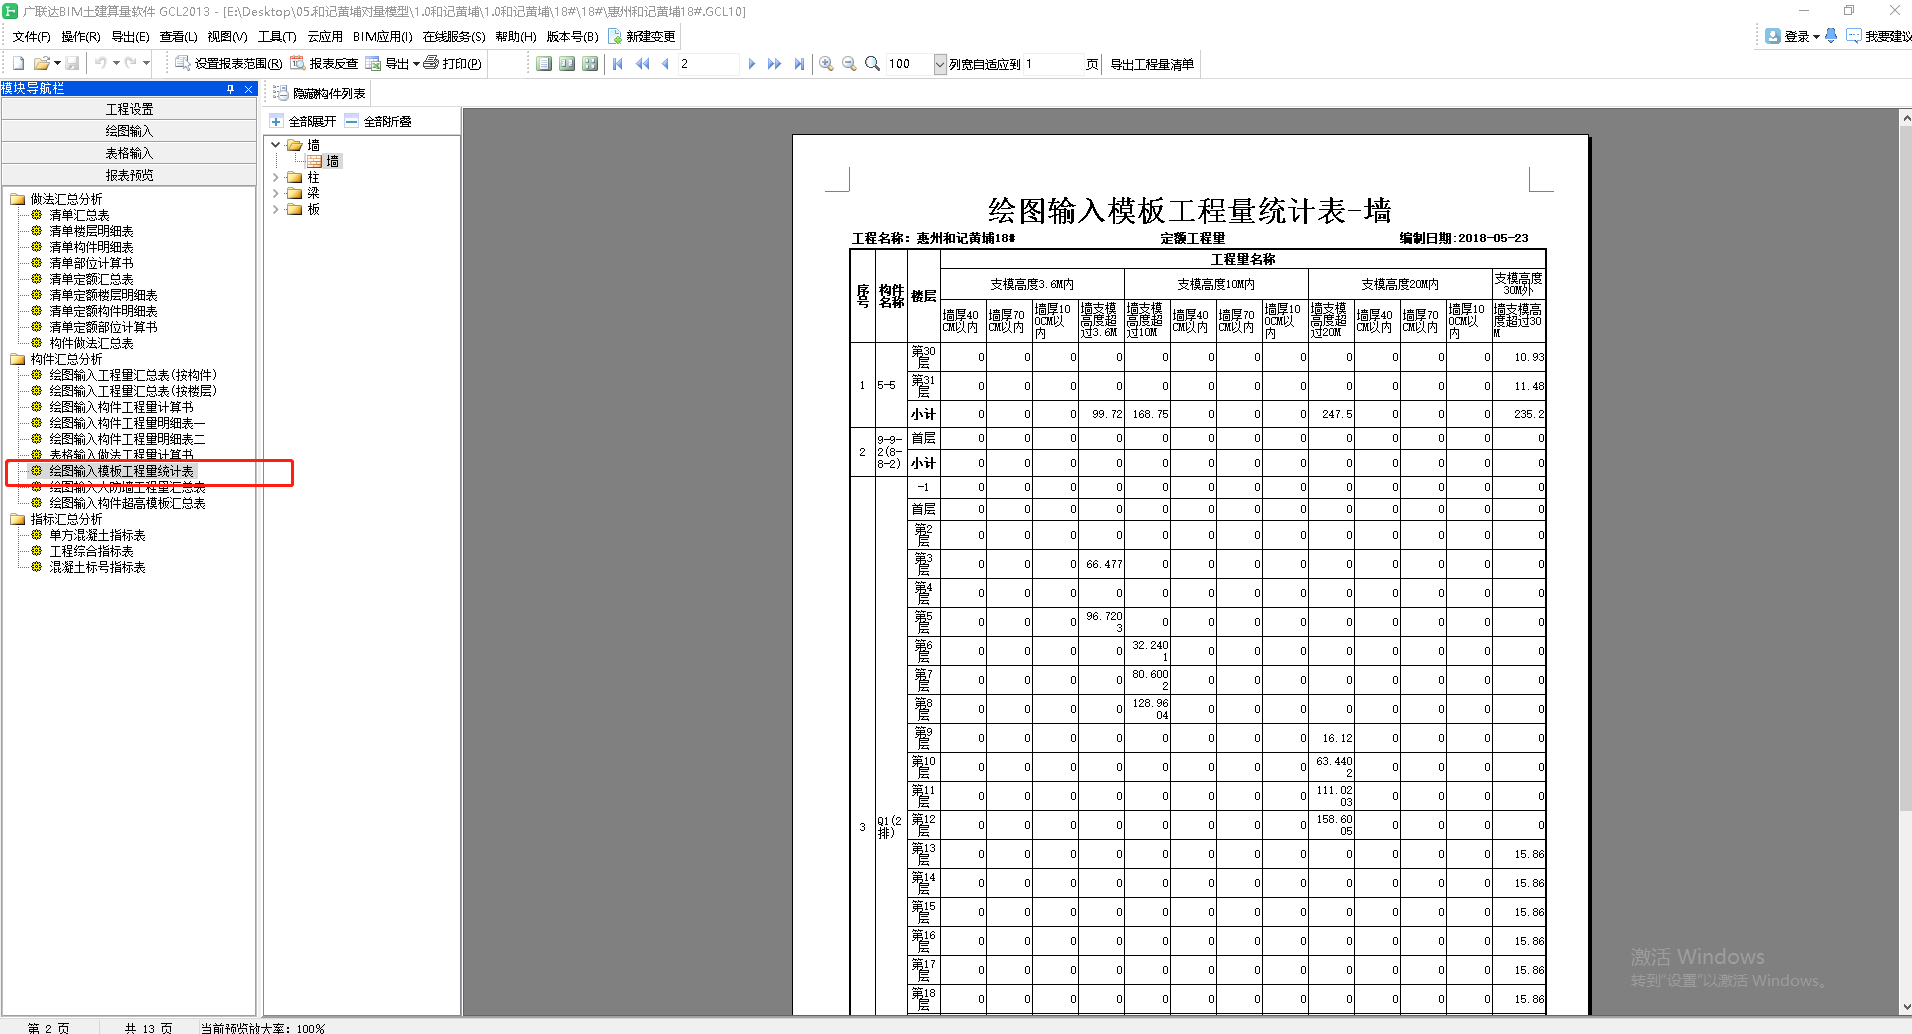This screenshot has height=1034, width=1912.
Task: Open a project with the folder icon
Action: click(x=42, y=64)
